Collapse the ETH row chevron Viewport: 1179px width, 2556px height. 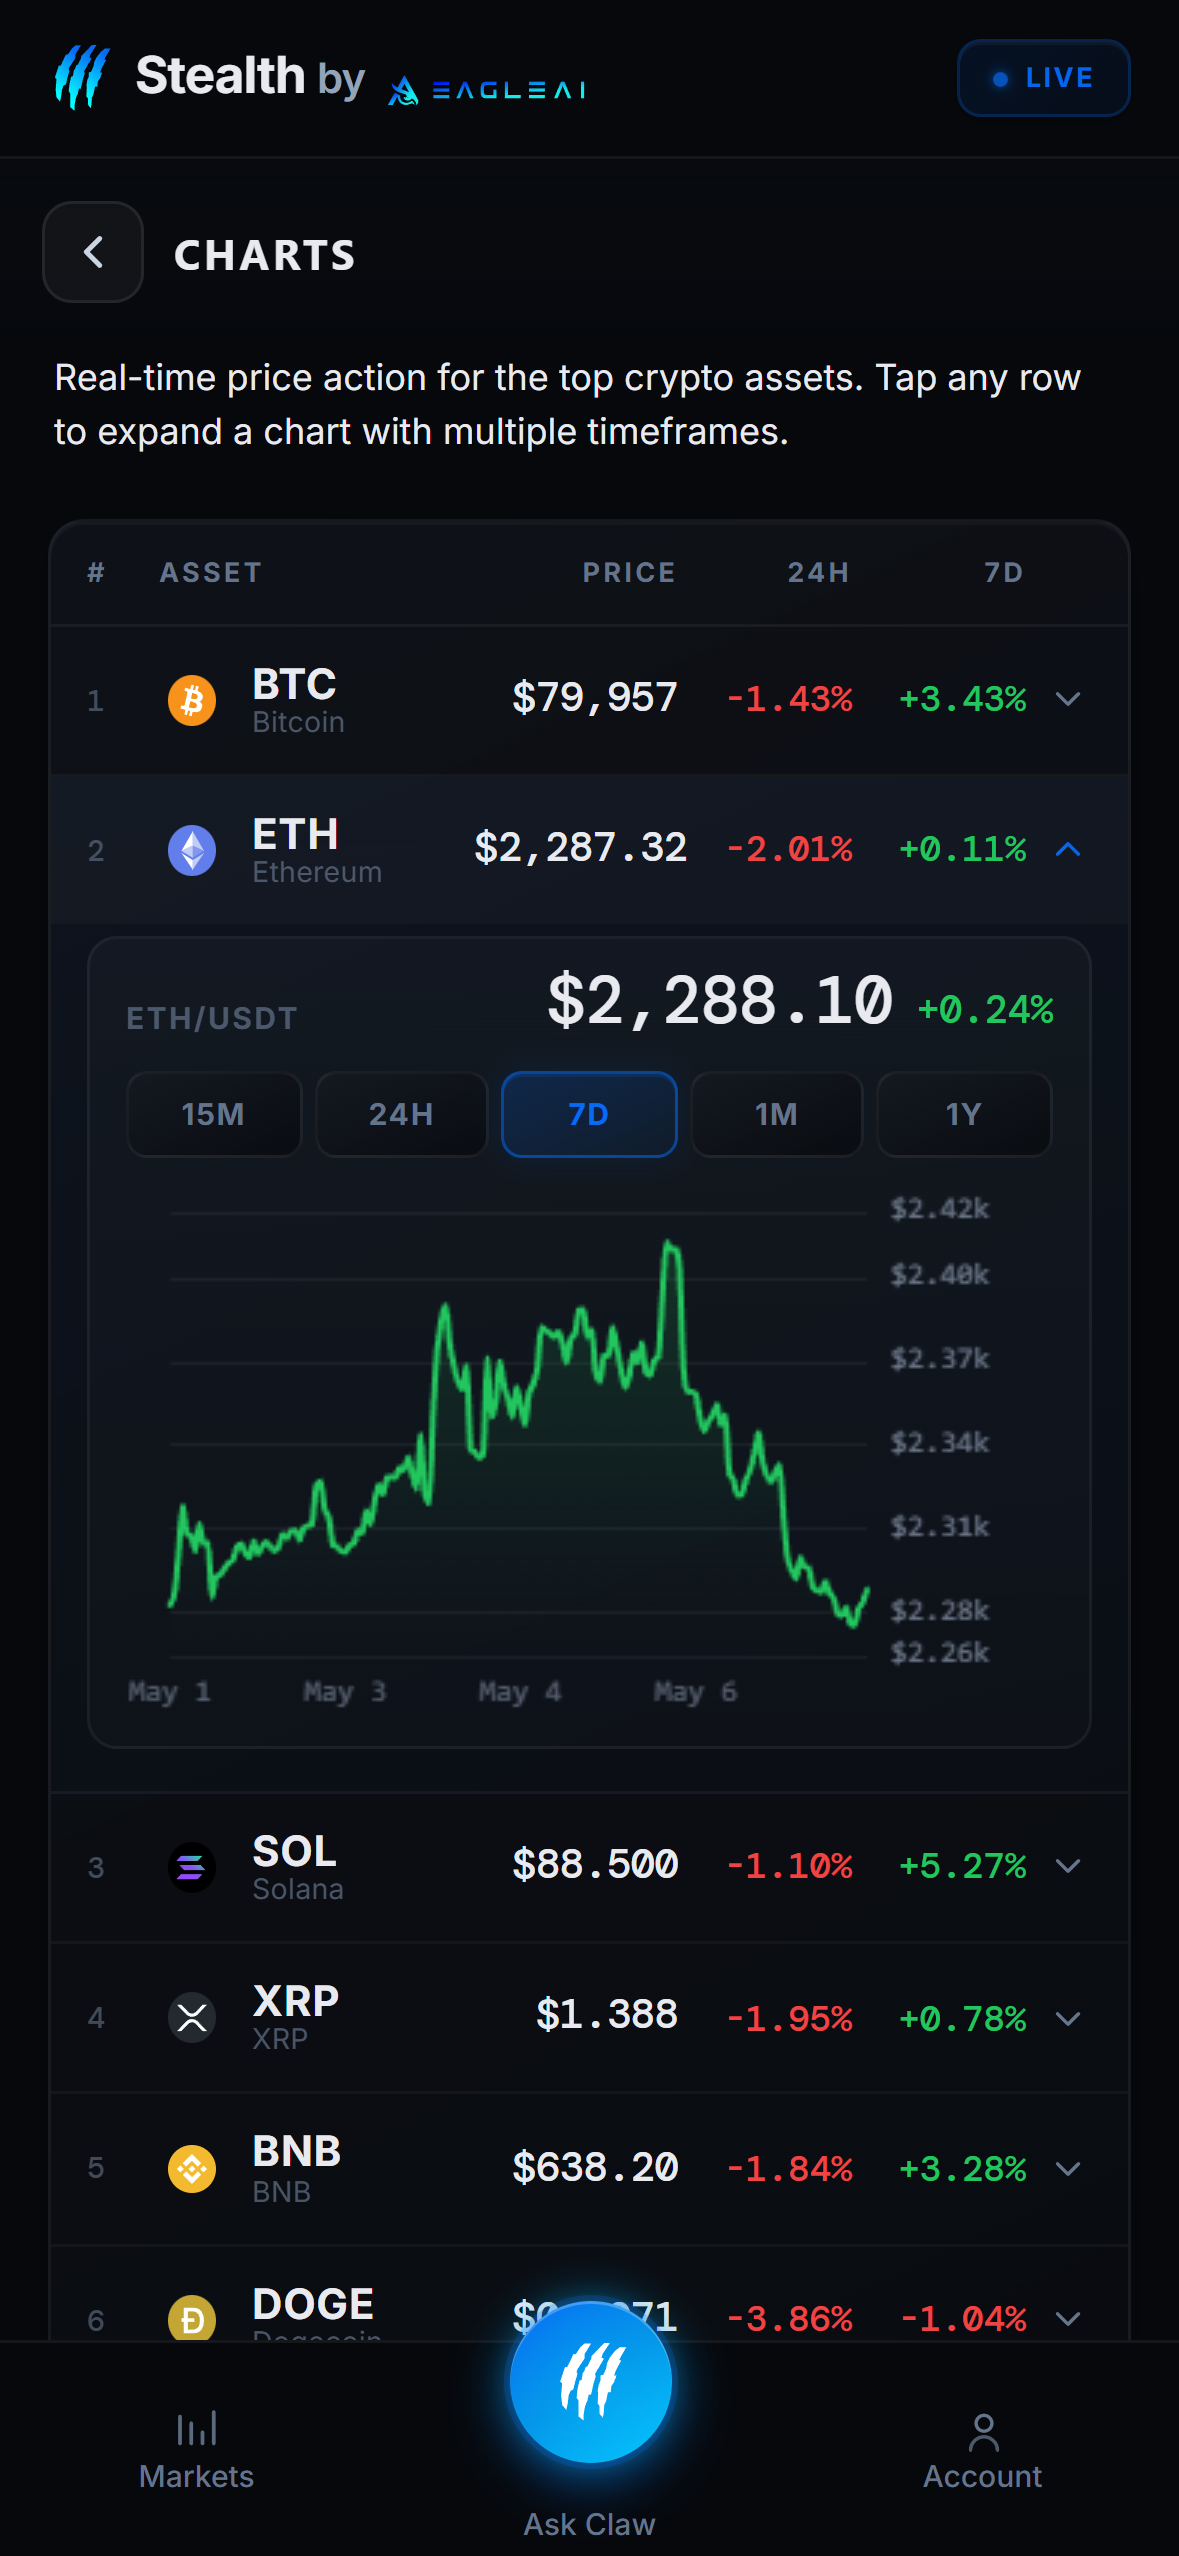pyautogui.click(x=1068, y=849)
